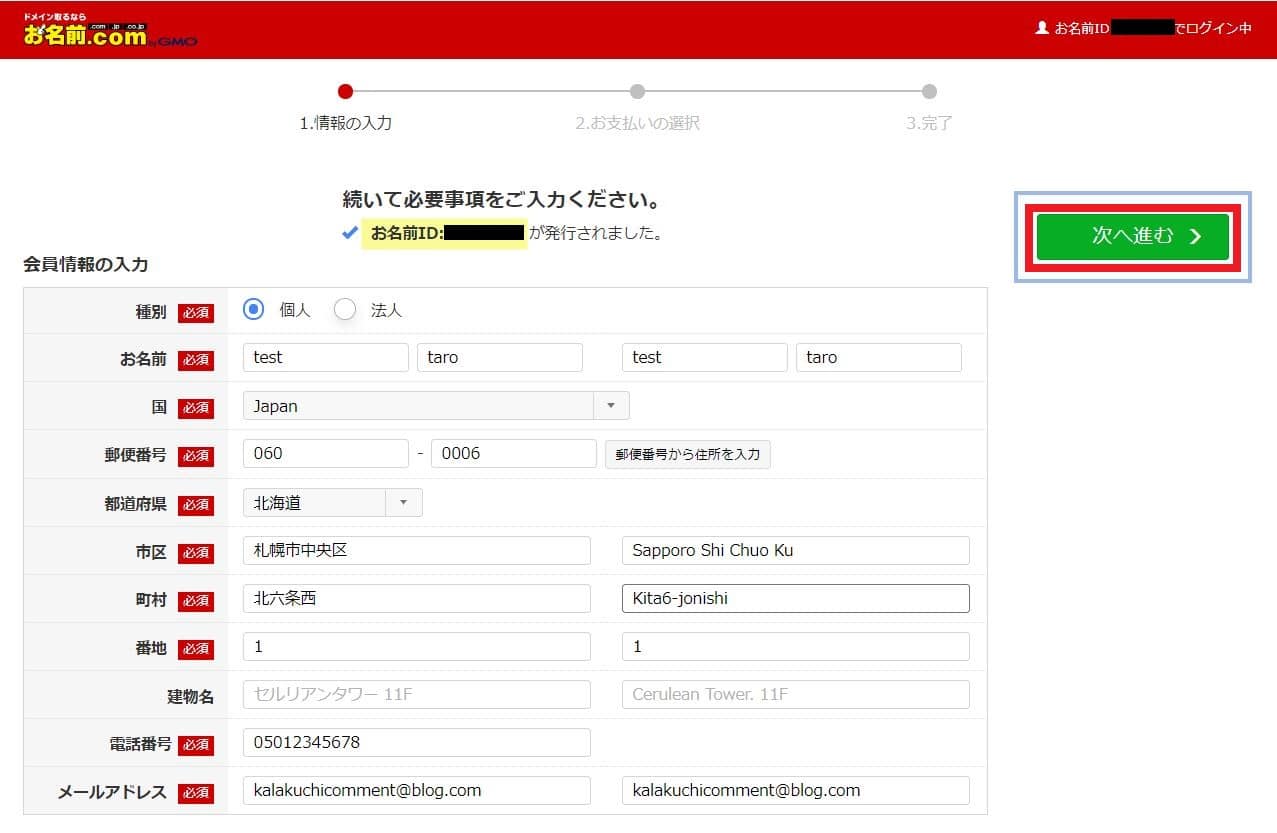Click the first postal code field 060
Image resolution: width=1277 pixels, height=833 pixels.
[x=325, y=454]
